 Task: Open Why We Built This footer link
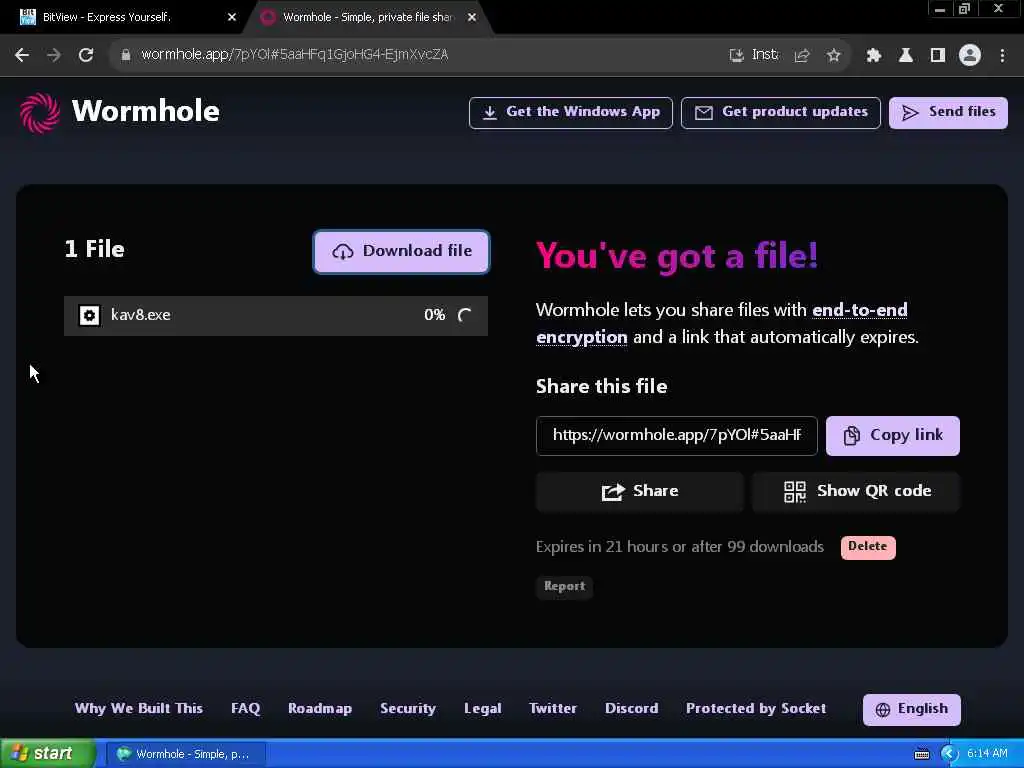point(138,709)
